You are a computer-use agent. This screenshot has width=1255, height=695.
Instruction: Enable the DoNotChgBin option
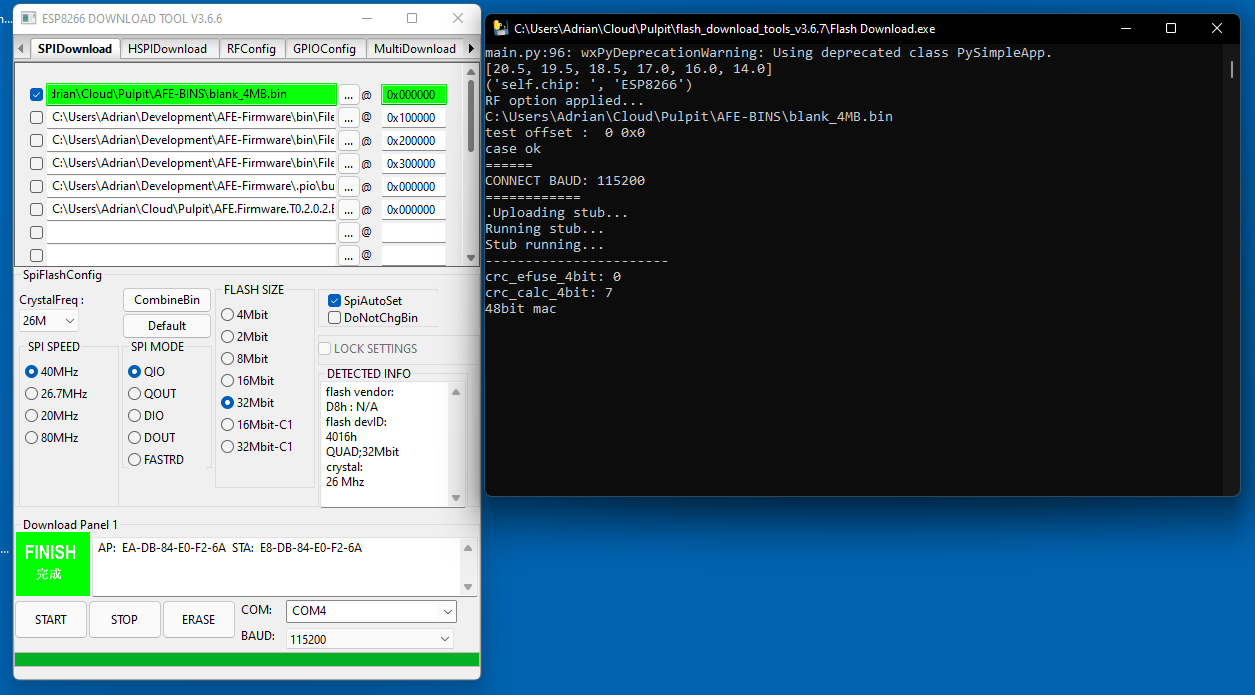[x=335, y=318]
